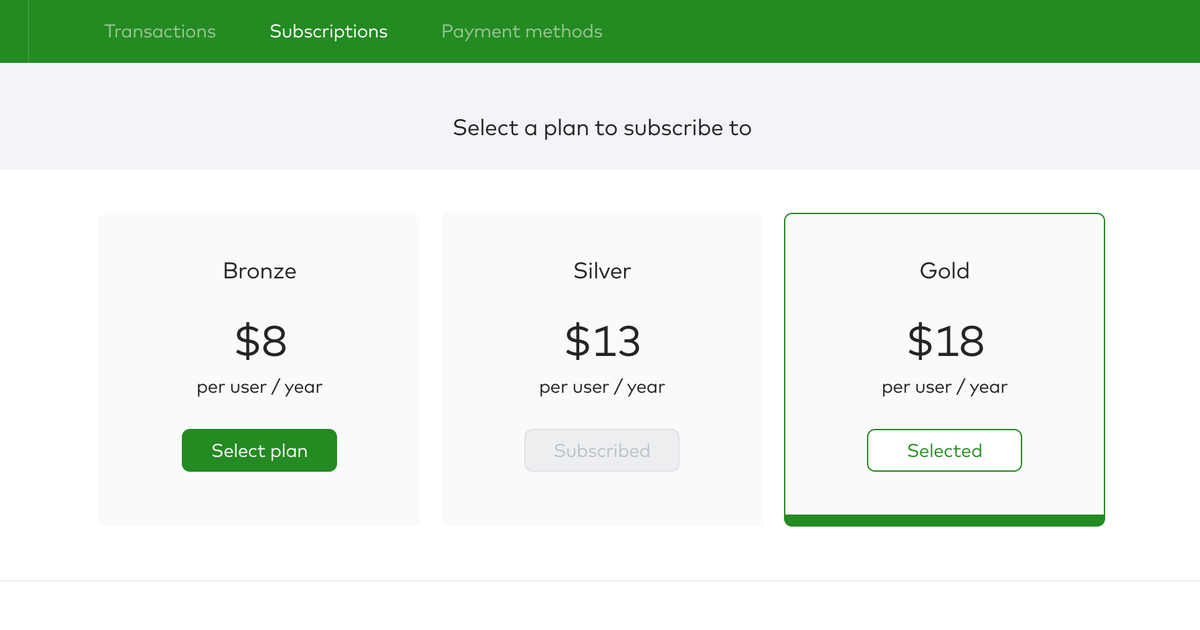
Task: Click the Subscribed button under Silver
Action: 601,450
